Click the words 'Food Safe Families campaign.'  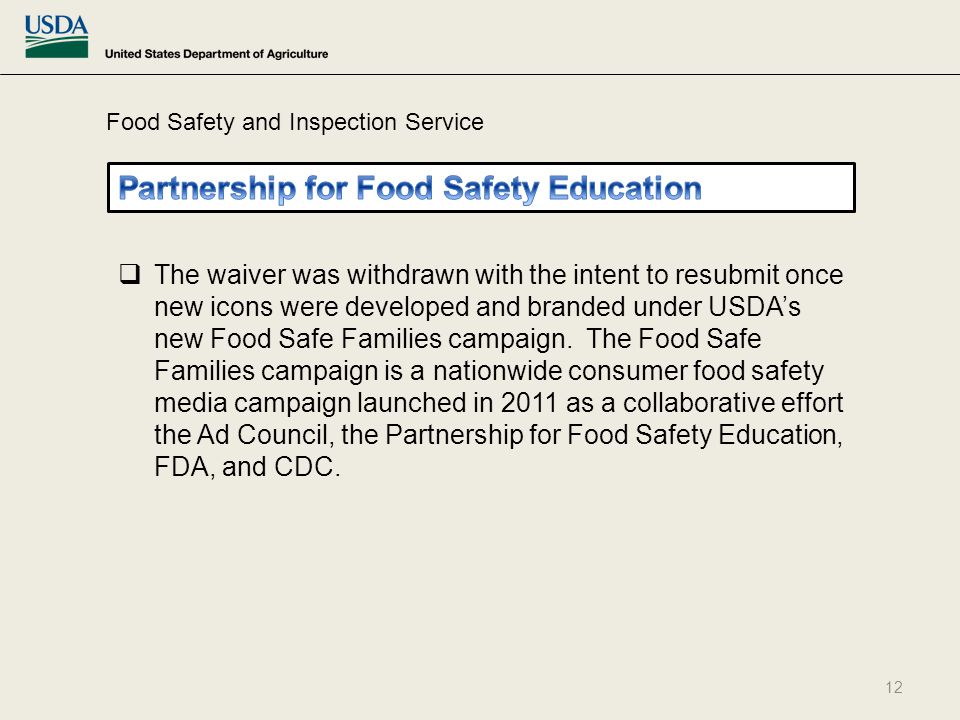(391, 339)
